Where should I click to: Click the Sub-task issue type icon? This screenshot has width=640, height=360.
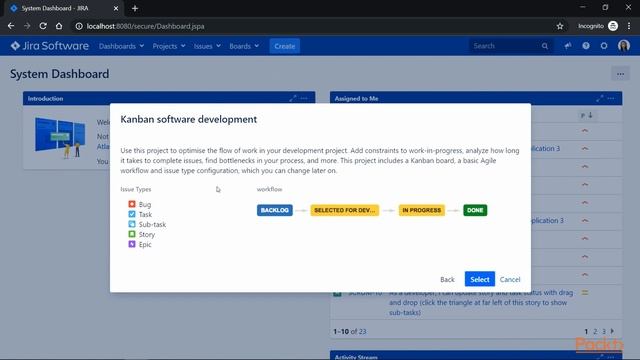132,224
